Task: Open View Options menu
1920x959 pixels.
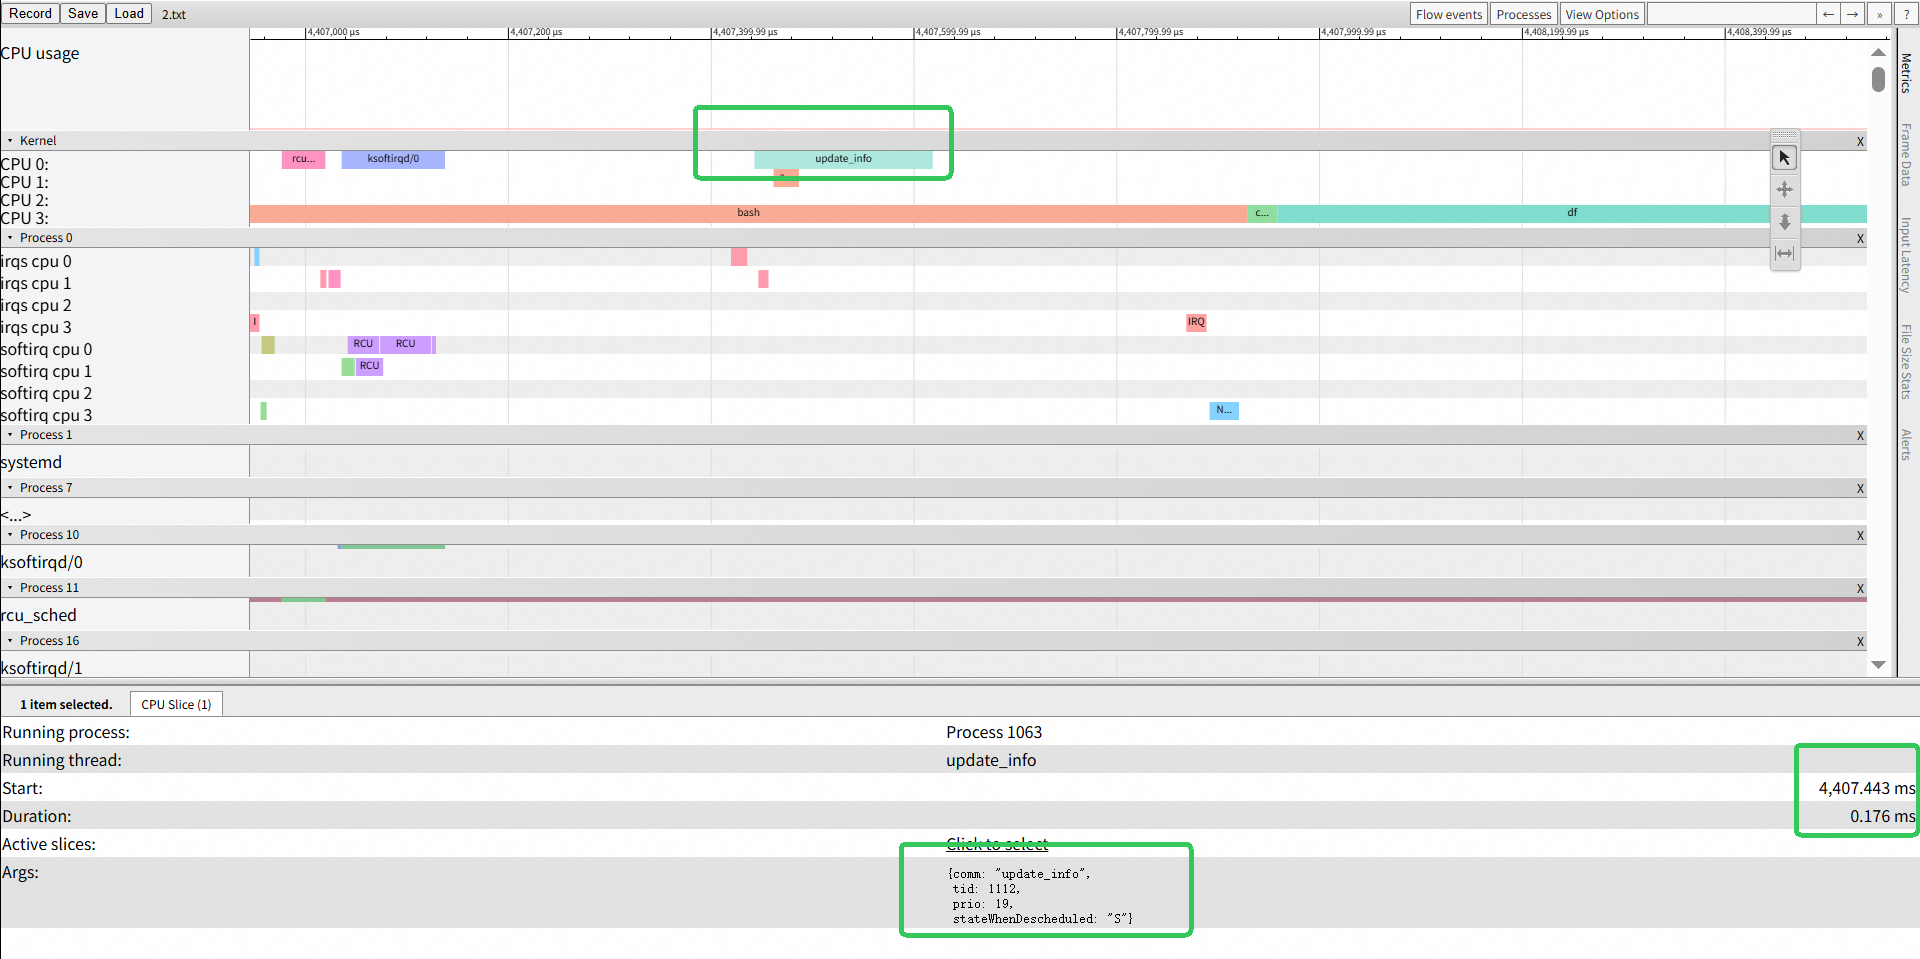Action: [x=1602, y=14]
